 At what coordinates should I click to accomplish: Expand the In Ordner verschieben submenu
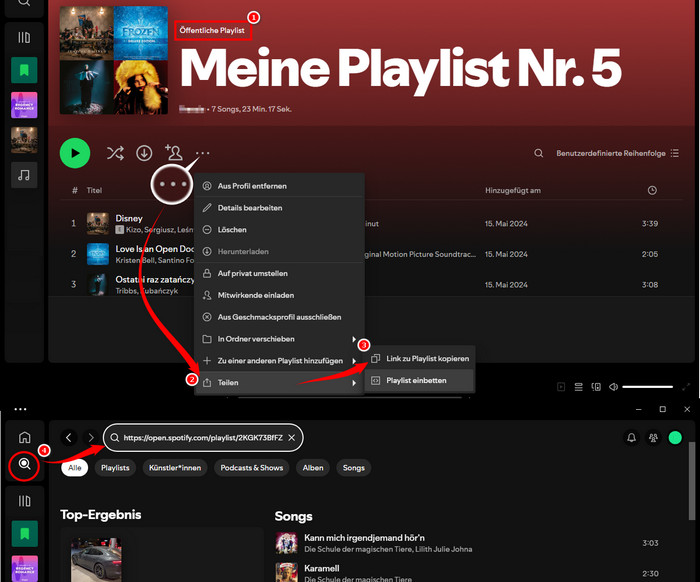click(279, 339)
